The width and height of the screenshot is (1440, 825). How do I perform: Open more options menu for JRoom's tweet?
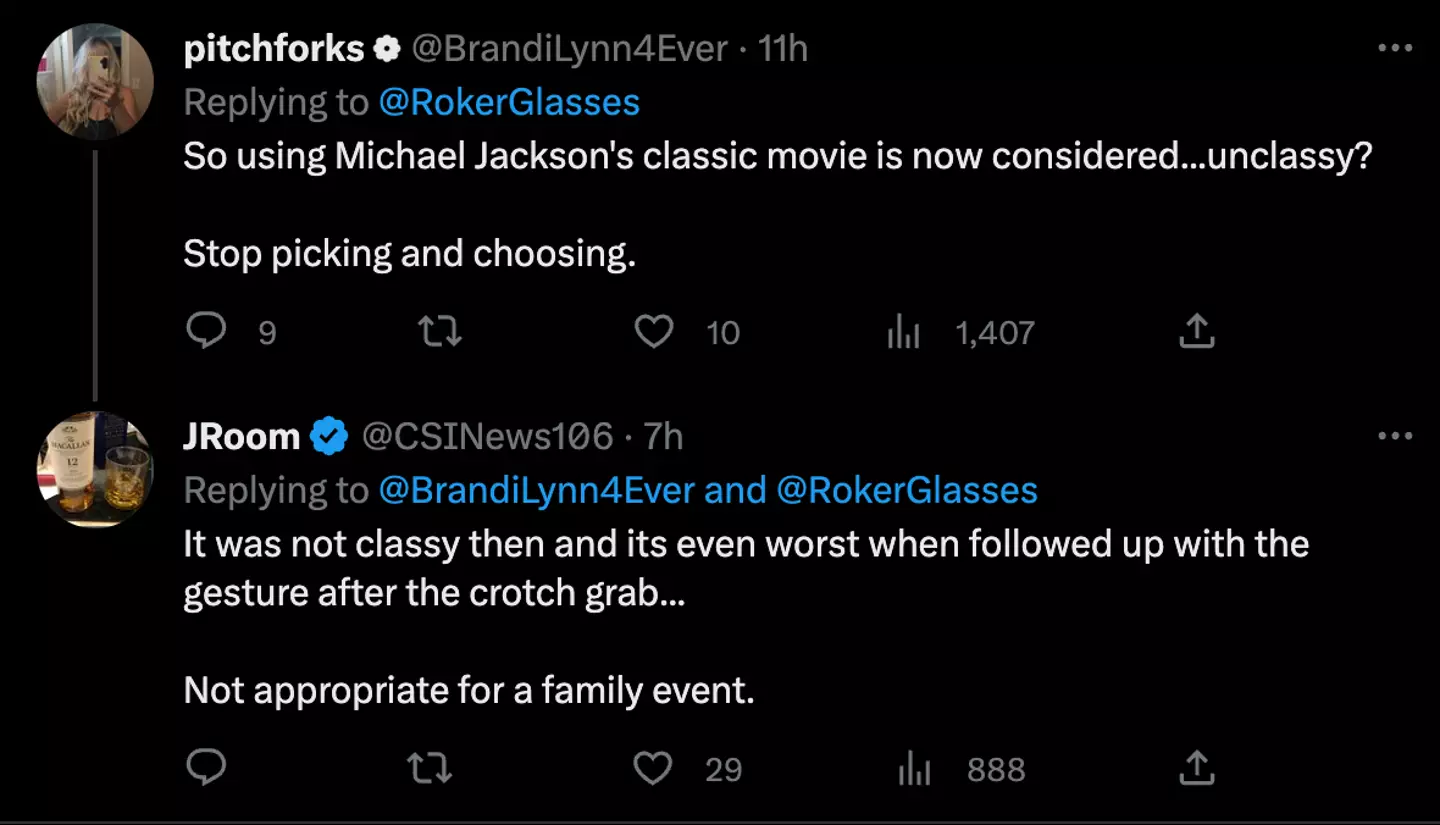coord(1395,436)
